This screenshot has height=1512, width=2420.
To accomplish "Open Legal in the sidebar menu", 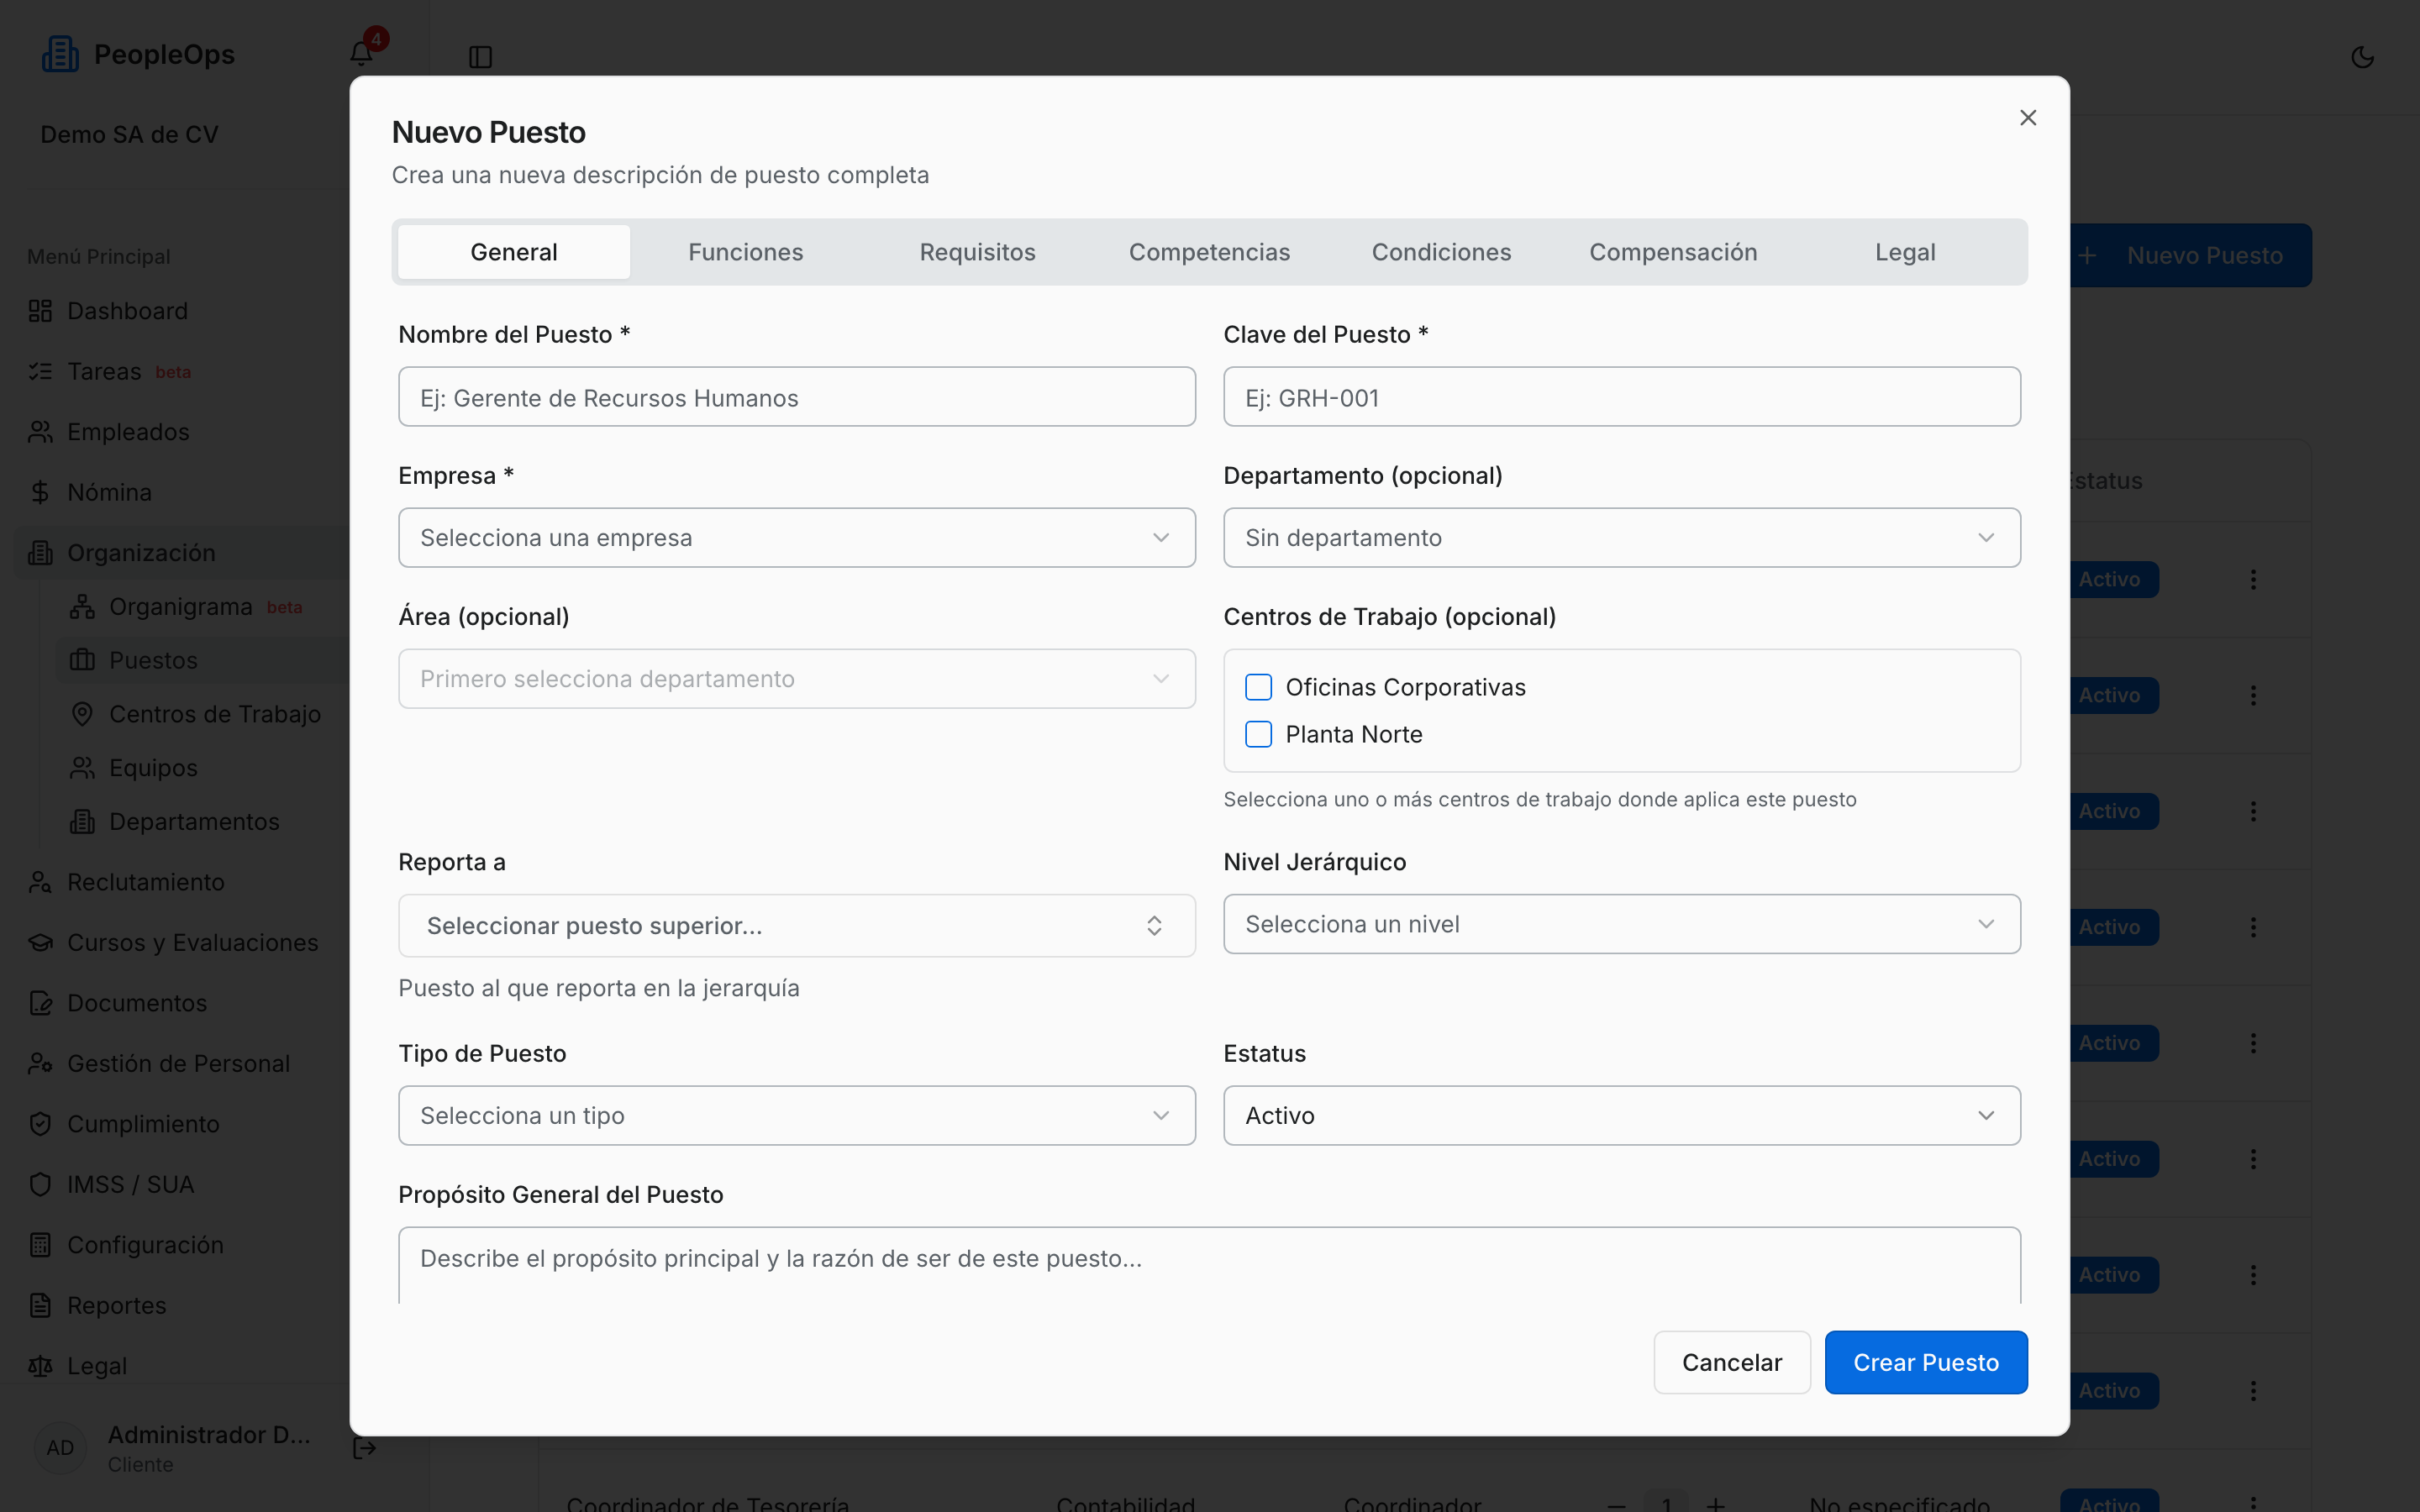I will click(x=97, y=1366).
